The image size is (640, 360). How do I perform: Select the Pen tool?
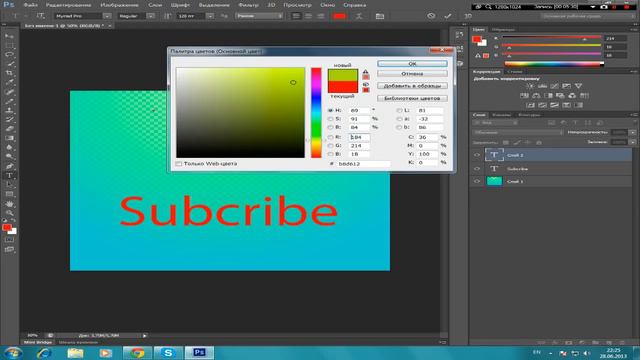coord(9,166)
